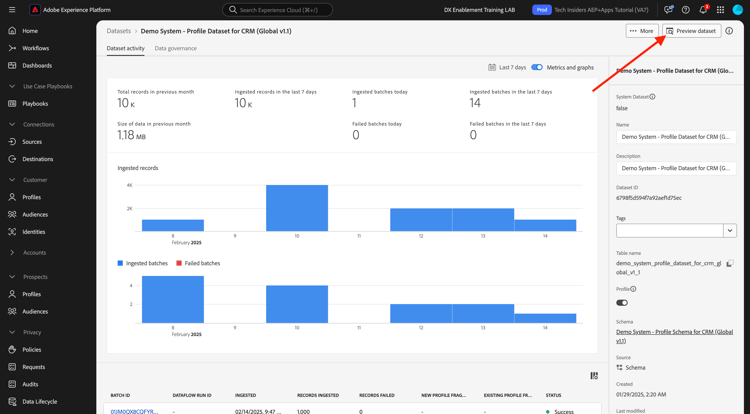
Task: Open the help question mark icon
Action: [x=686, y=10]
